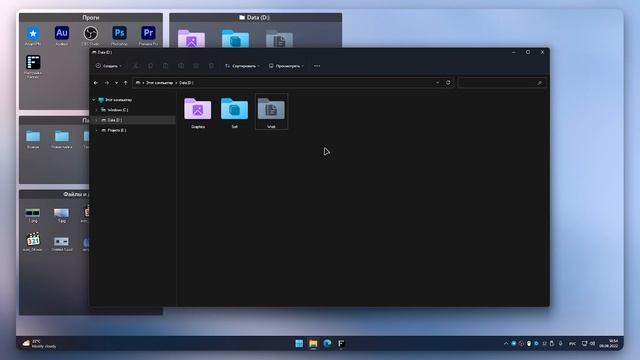Screen dimensions: 640x360
Task: Open Photoshop from the Проги fence
Action: point(119,35)
